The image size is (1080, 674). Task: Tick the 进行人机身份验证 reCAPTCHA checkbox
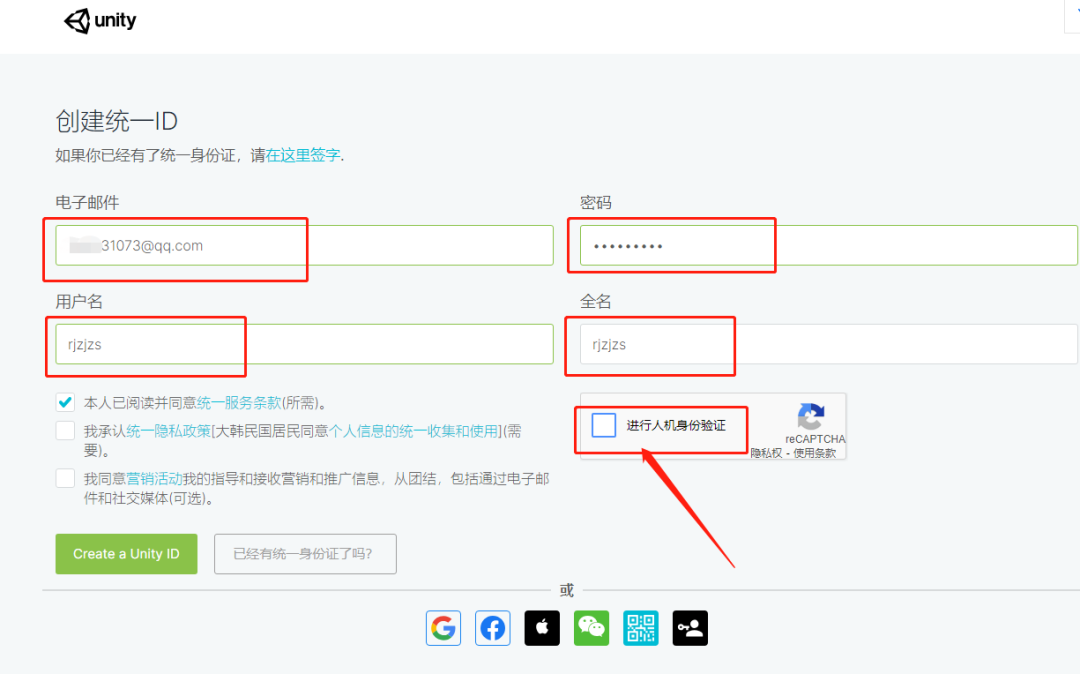604,425
